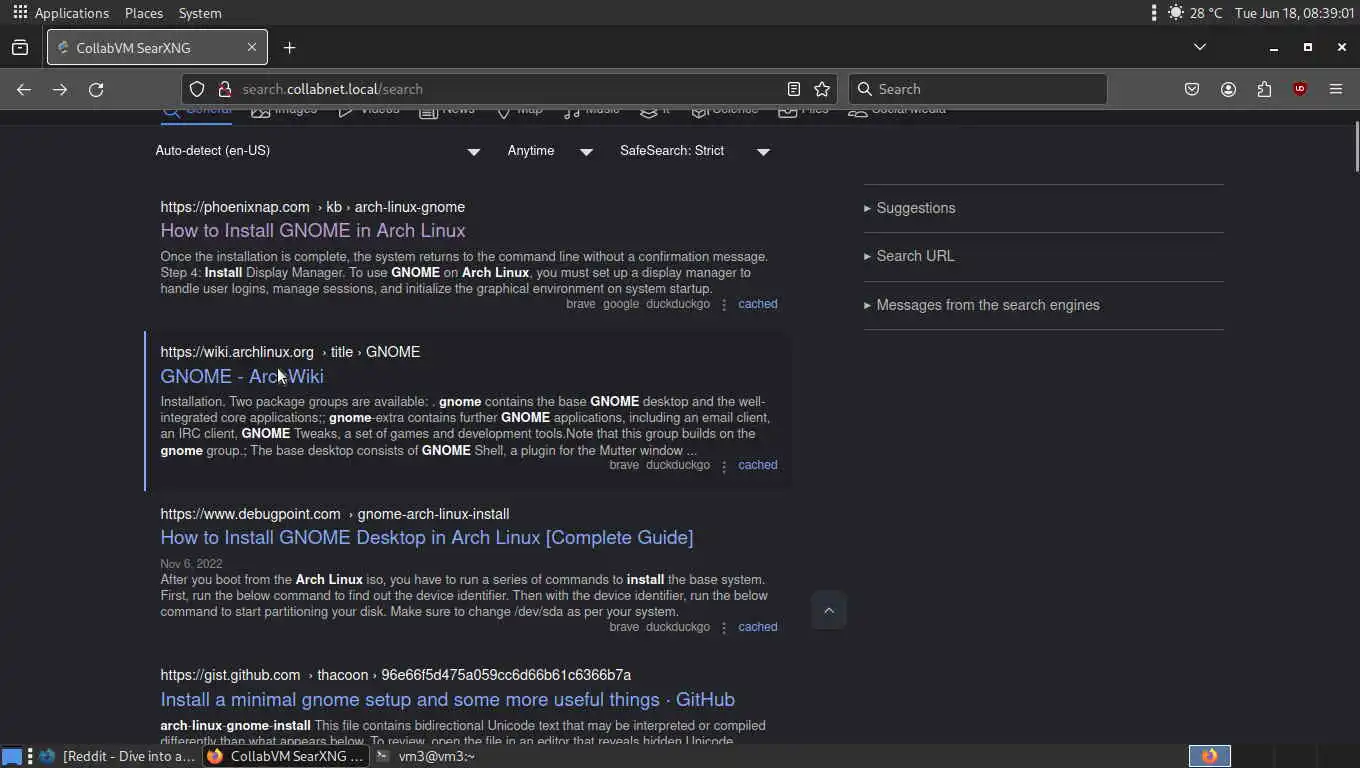Screen dimensions: 1360x768
Task: Click the tracking protection shield icon
Action: (x=197, y=89)
